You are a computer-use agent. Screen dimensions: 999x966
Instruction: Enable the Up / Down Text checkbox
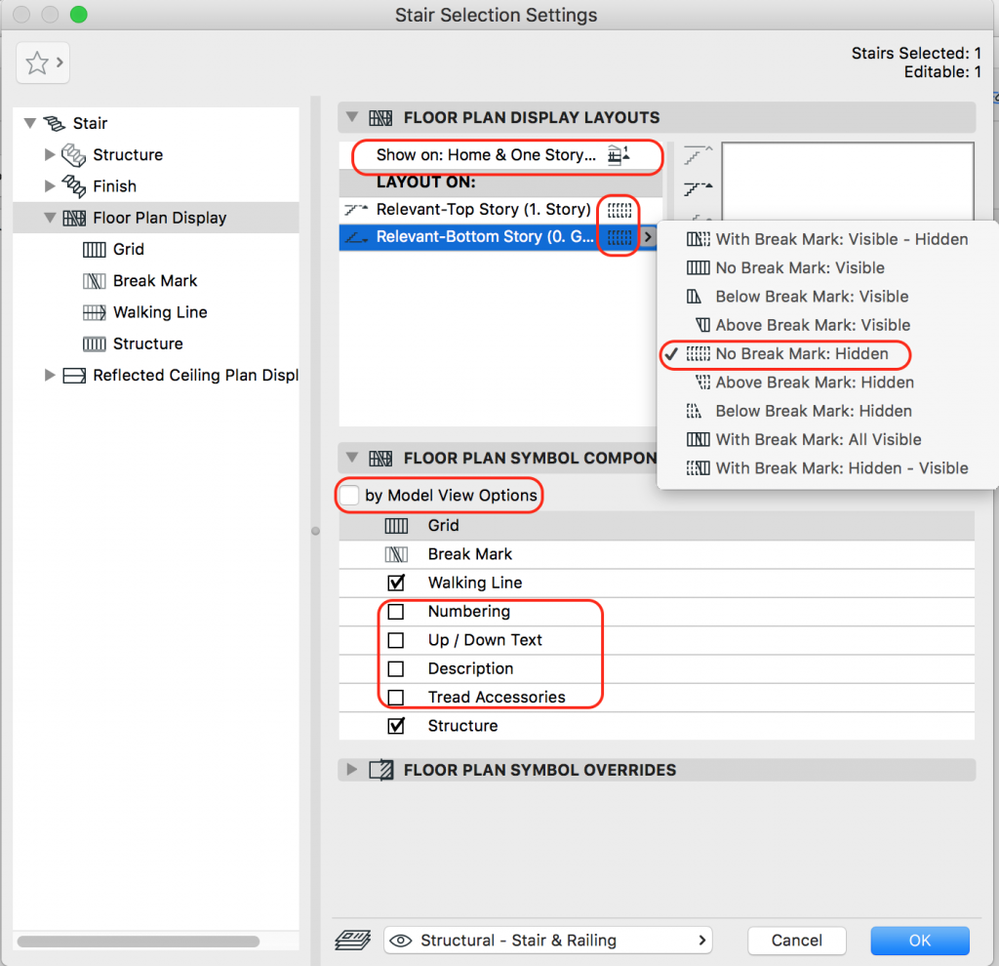[x=396, y=640]
